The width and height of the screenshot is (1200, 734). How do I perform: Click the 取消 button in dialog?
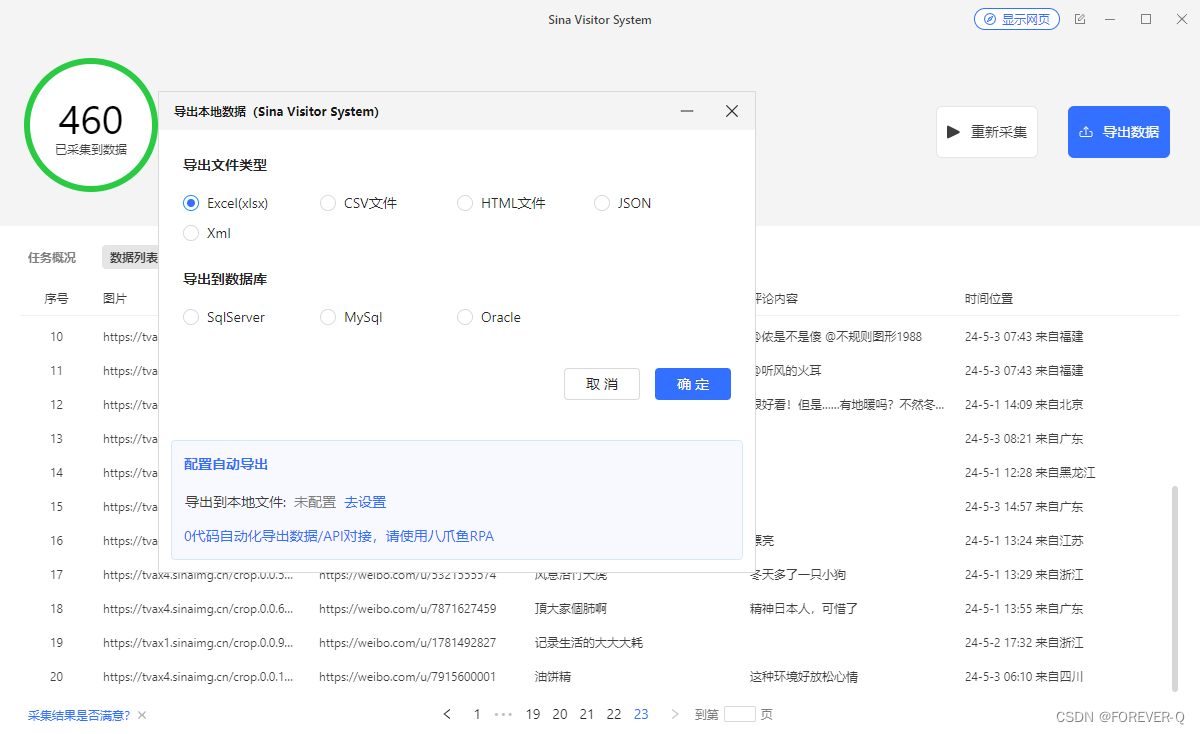click(602, 384)
